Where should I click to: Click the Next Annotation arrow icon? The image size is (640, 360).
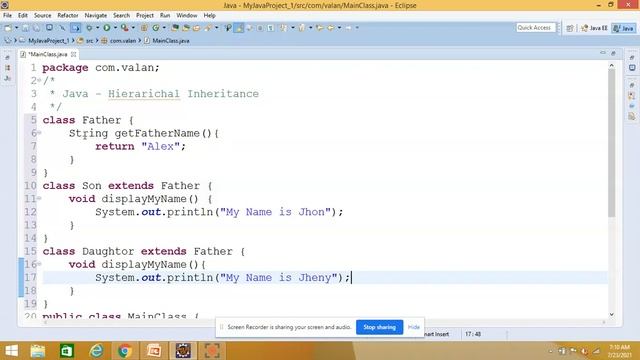click(283, 28)
